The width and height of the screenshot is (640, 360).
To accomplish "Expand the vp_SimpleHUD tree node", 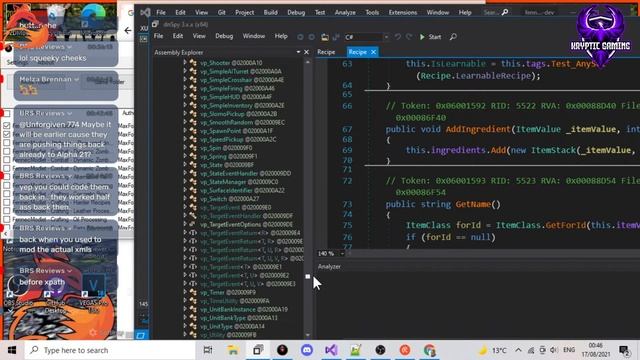I will tap(185, 97).
